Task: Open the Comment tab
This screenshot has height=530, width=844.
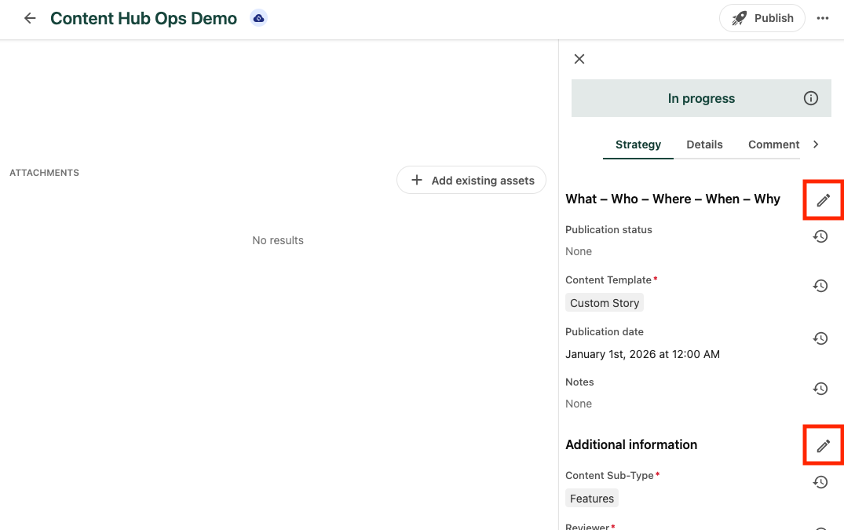Action: coord(773,144)
